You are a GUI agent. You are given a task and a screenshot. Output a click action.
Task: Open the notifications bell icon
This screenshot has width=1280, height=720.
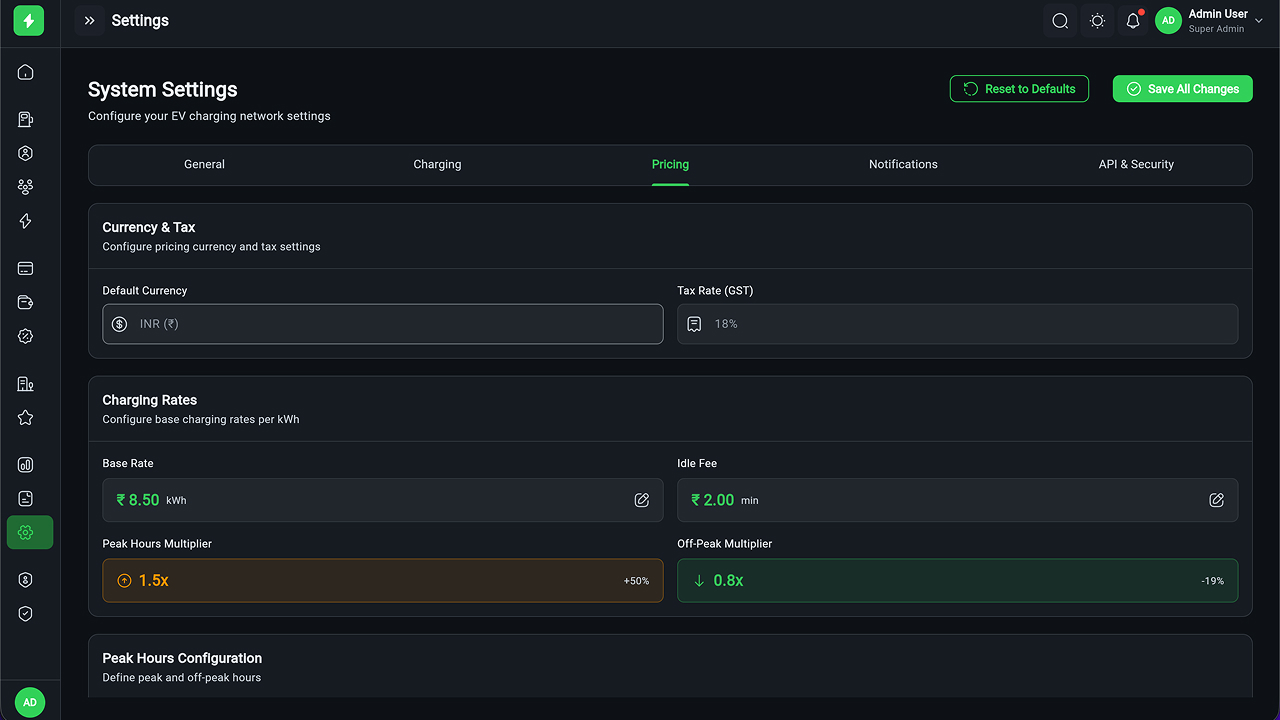click(1133, 21)
